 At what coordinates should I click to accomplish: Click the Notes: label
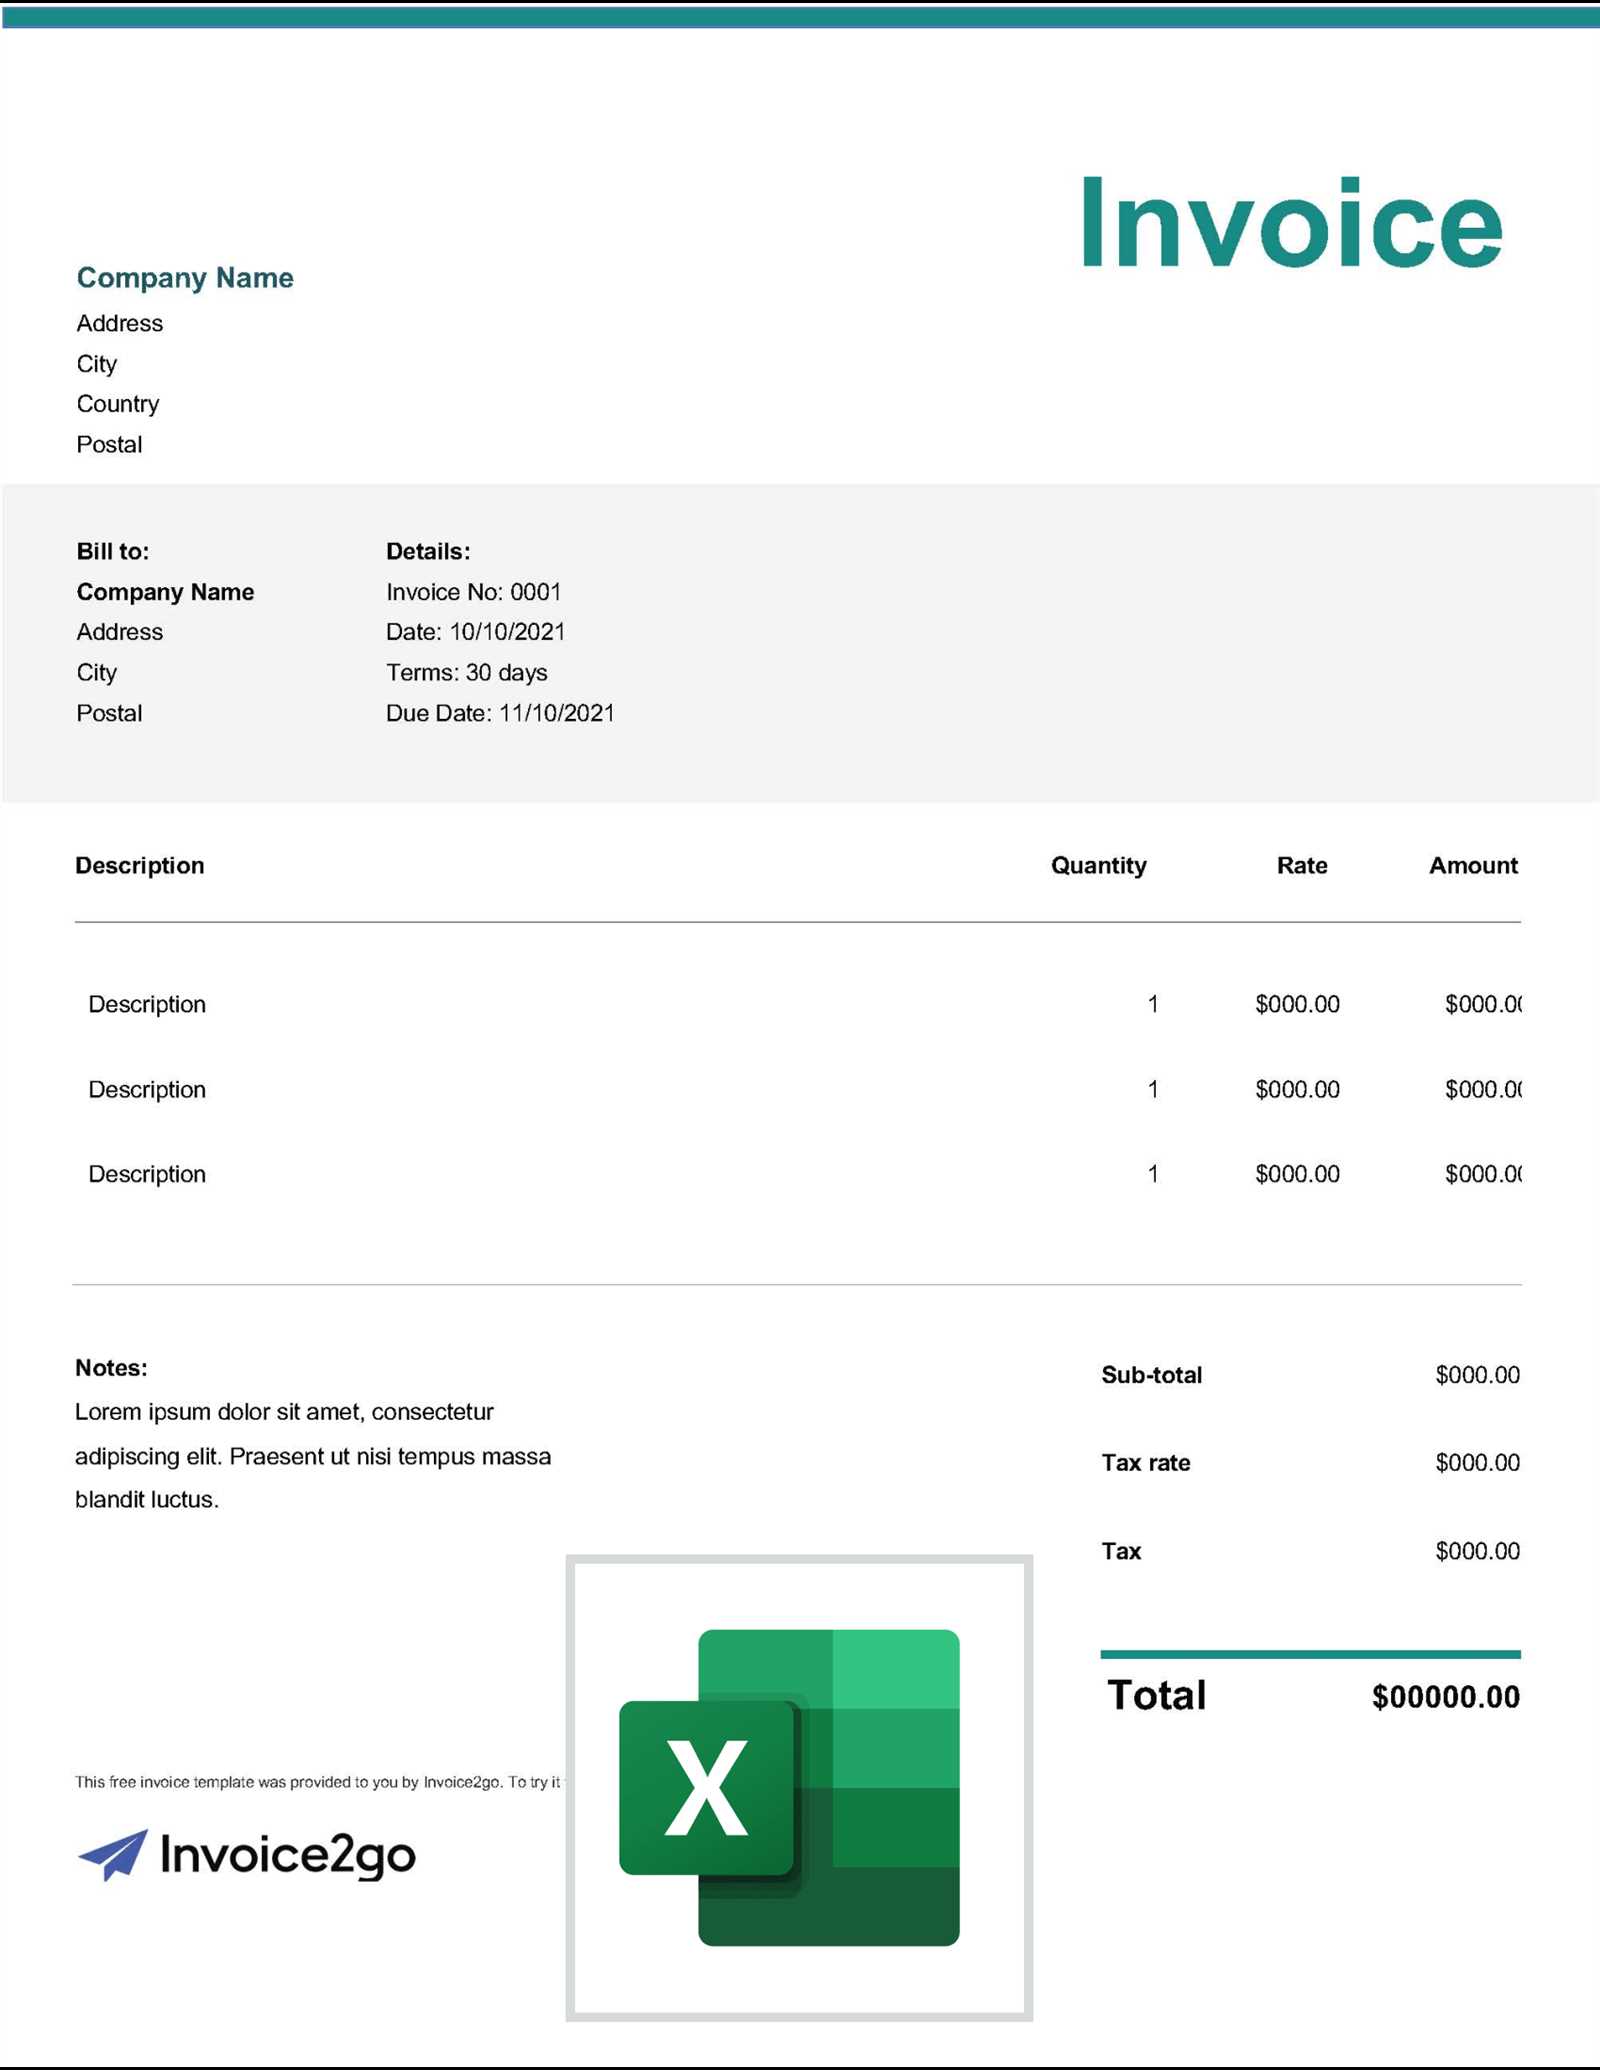point(111,1368)
